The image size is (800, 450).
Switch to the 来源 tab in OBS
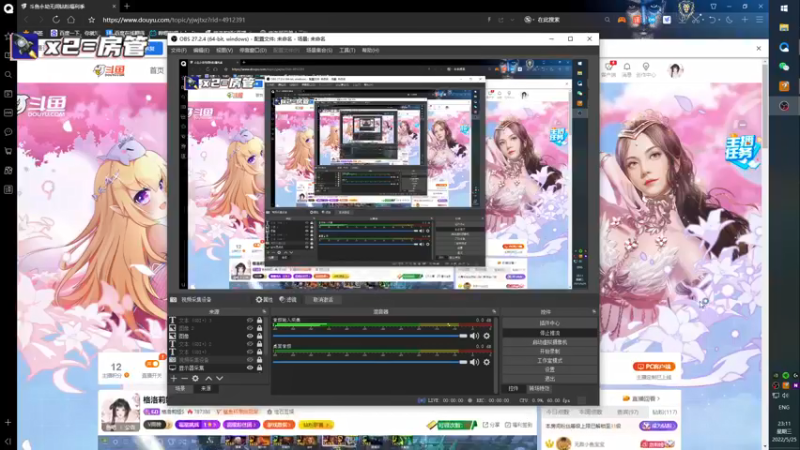coord(206,389)
